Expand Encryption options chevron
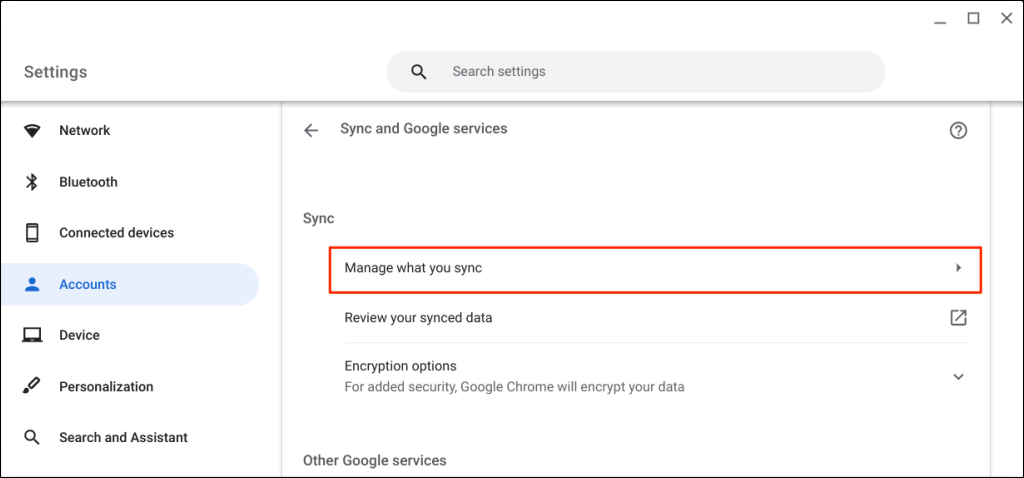Image resolution: width=1024 pixels, height=478 pixels. coord(958,376)
